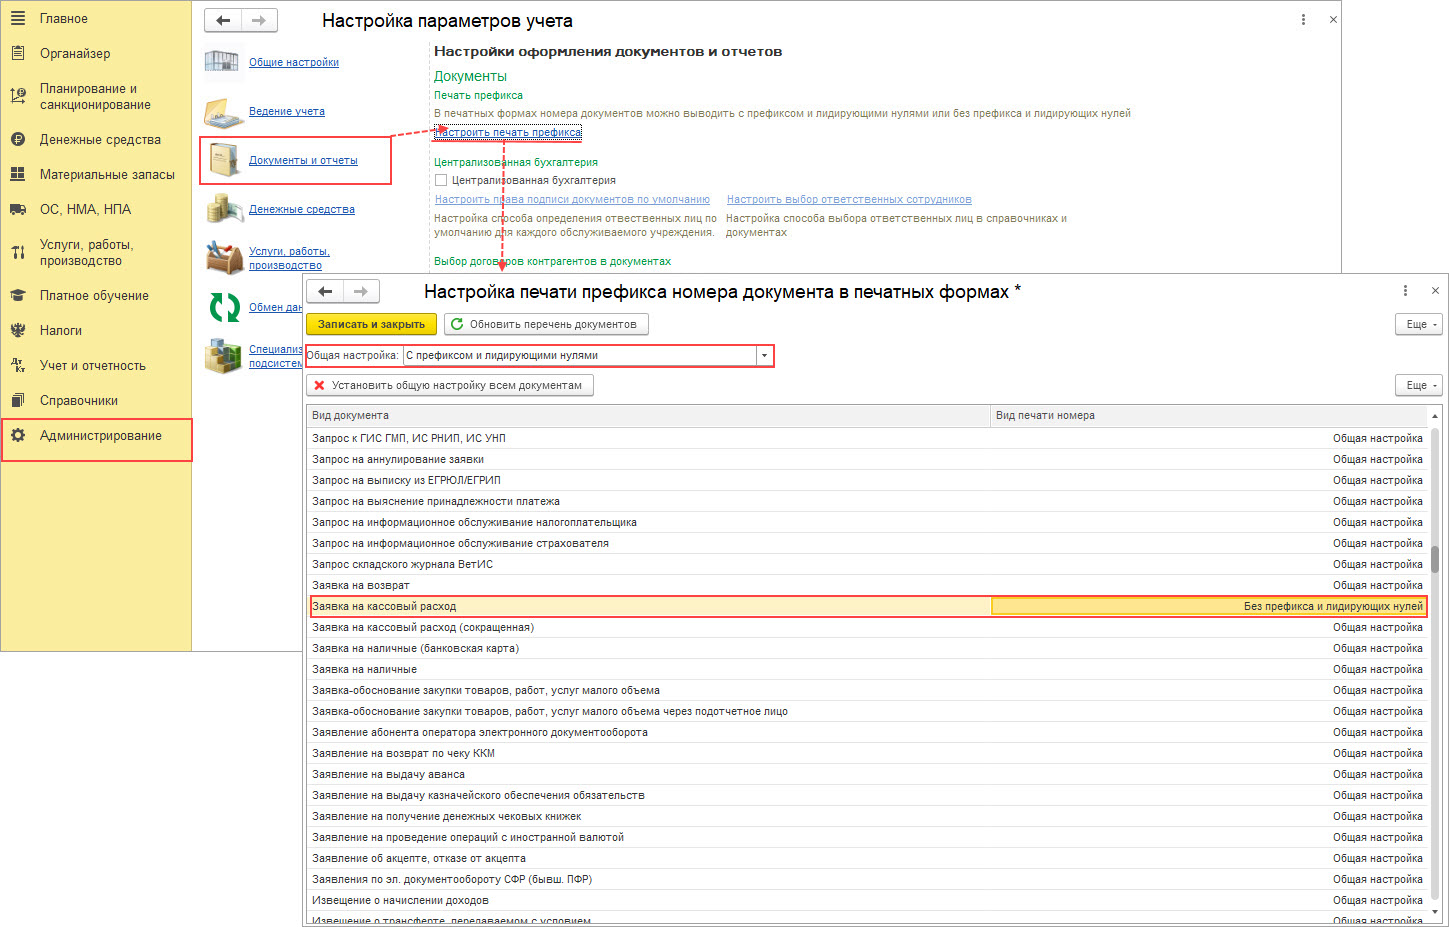This screenshot has width=1449, height=927.
Task: Go back in prefix print settings window
Action: [325, 291]
